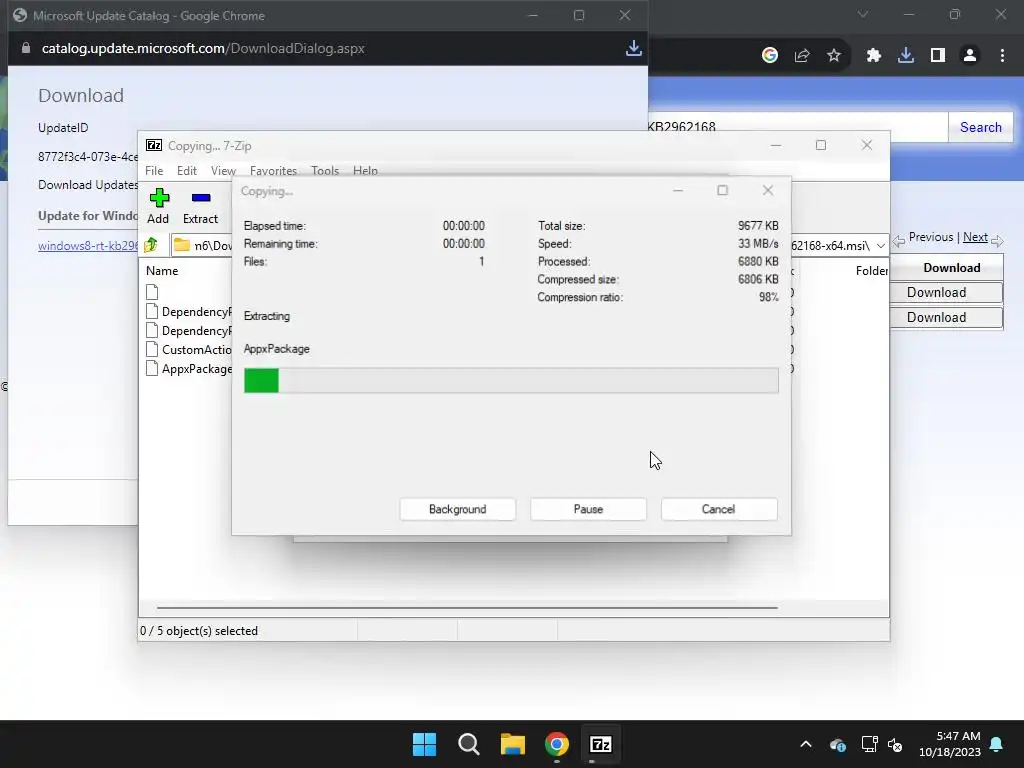Screen dimensions: 1024x768
Task: Click the Add toolbar icon in 7-Zip
Action: pos(159,198)
